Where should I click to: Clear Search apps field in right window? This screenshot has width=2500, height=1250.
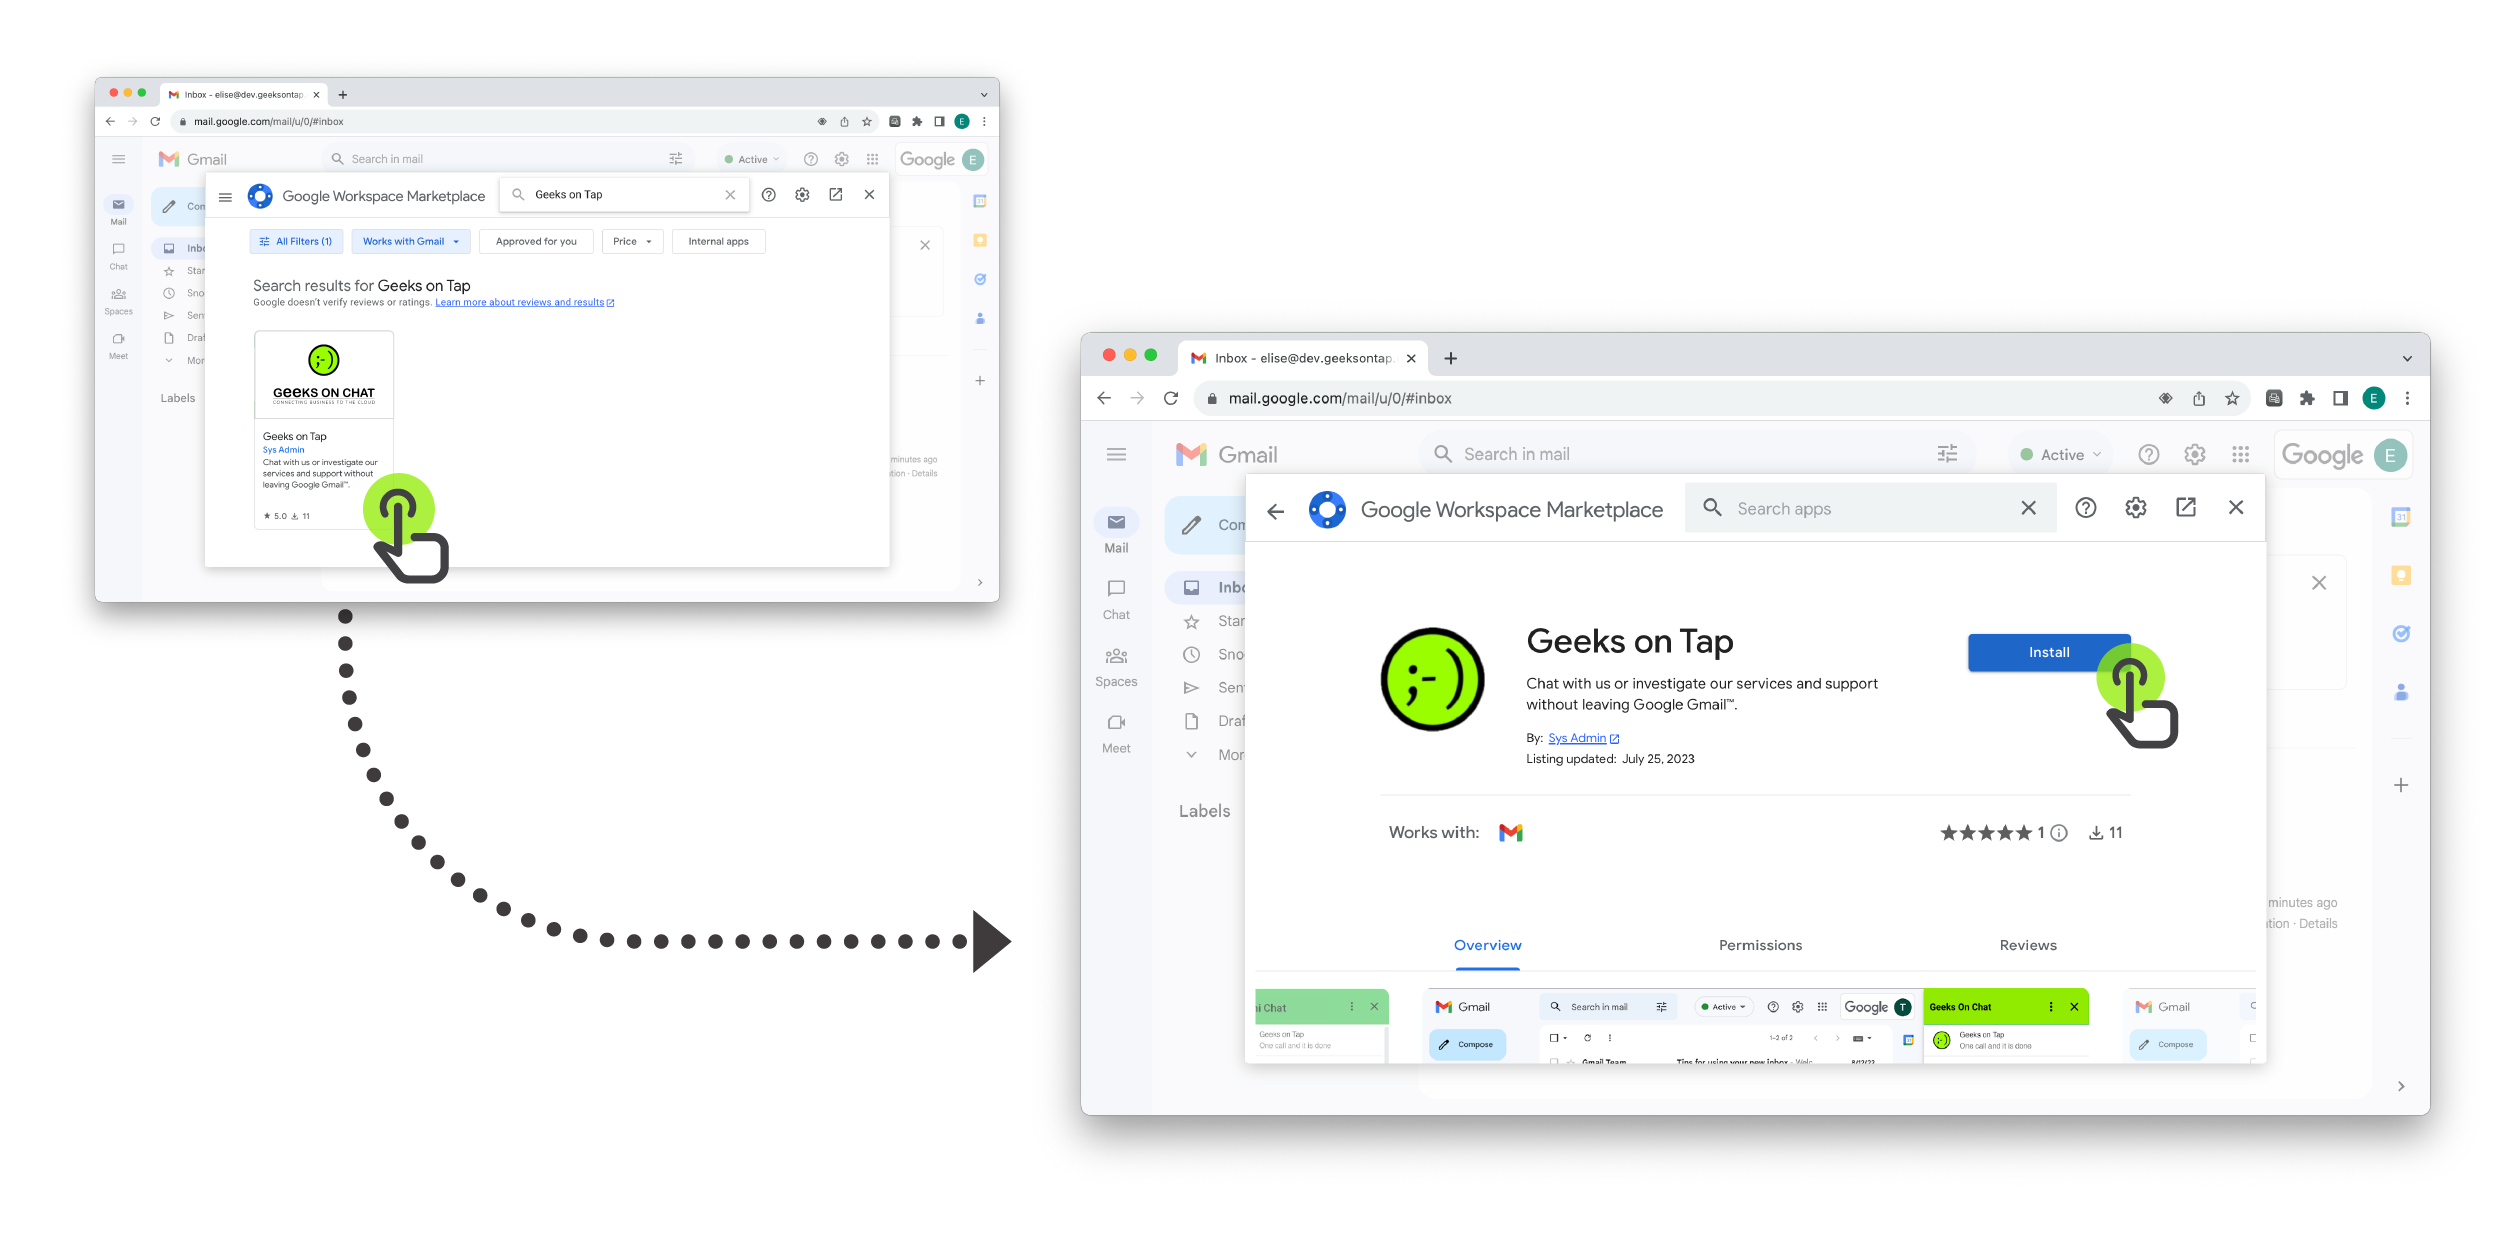tap(2028, 508)
